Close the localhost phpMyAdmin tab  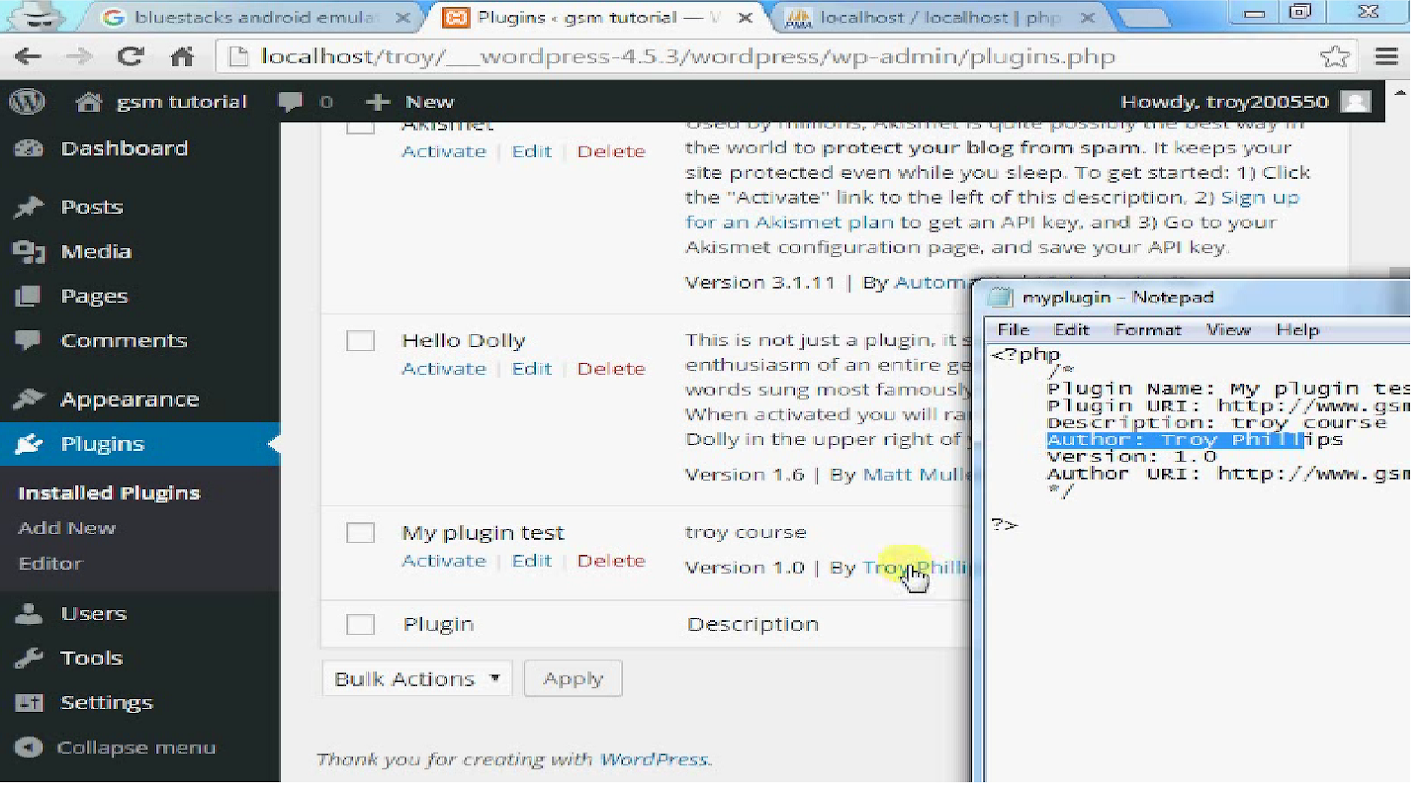point(1087,18)
